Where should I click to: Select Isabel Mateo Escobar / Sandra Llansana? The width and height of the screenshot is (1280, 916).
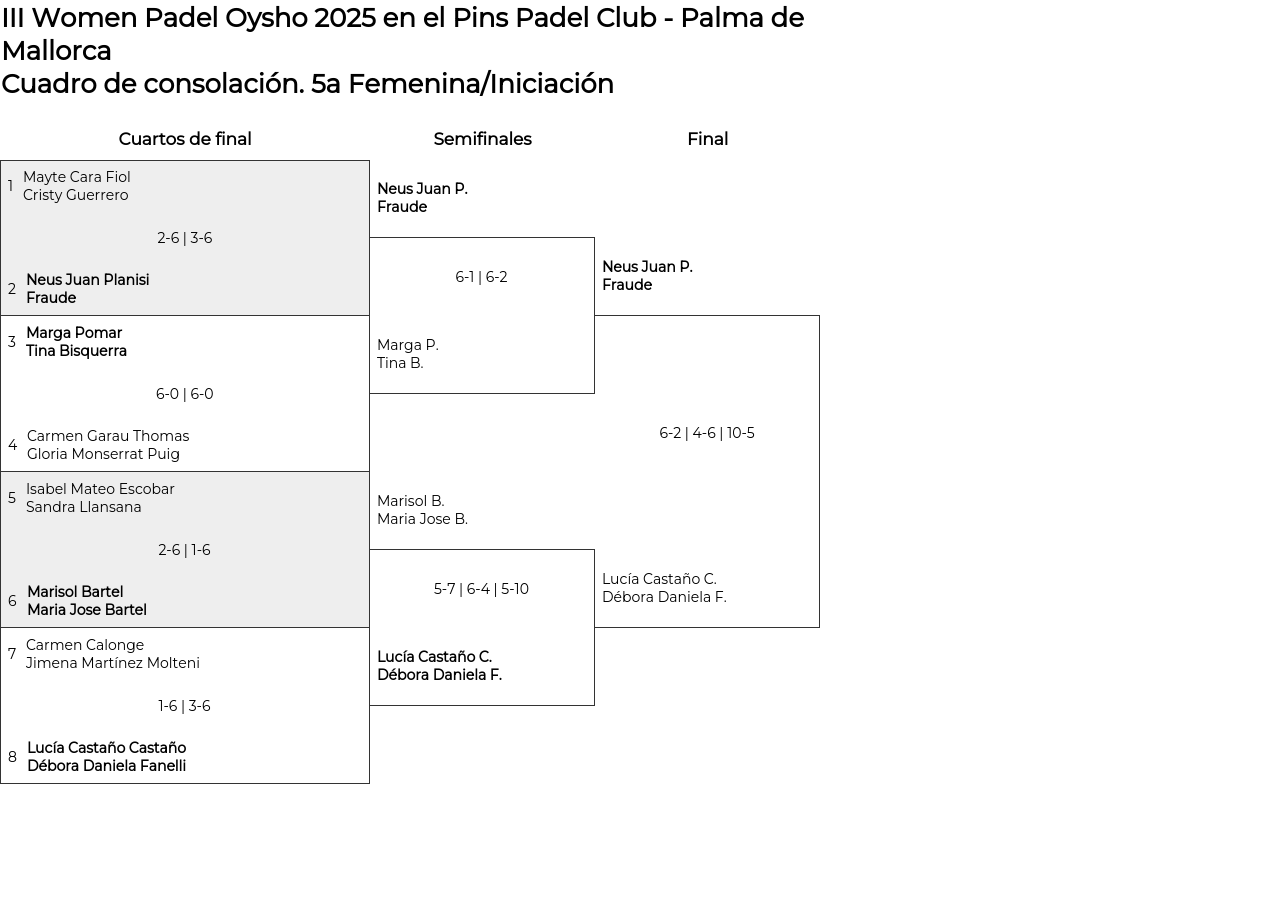[x=100, y=498]
